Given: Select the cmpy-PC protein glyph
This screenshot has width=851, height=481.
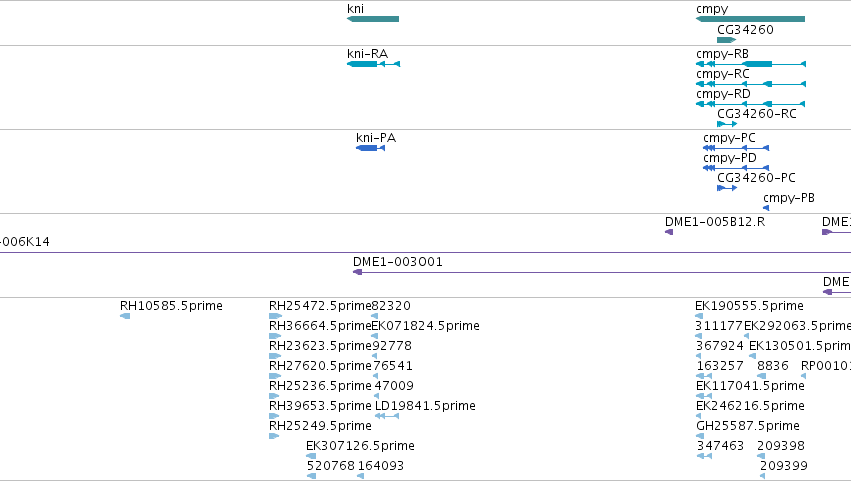Looking at the screenshot, I should (736, 148).
